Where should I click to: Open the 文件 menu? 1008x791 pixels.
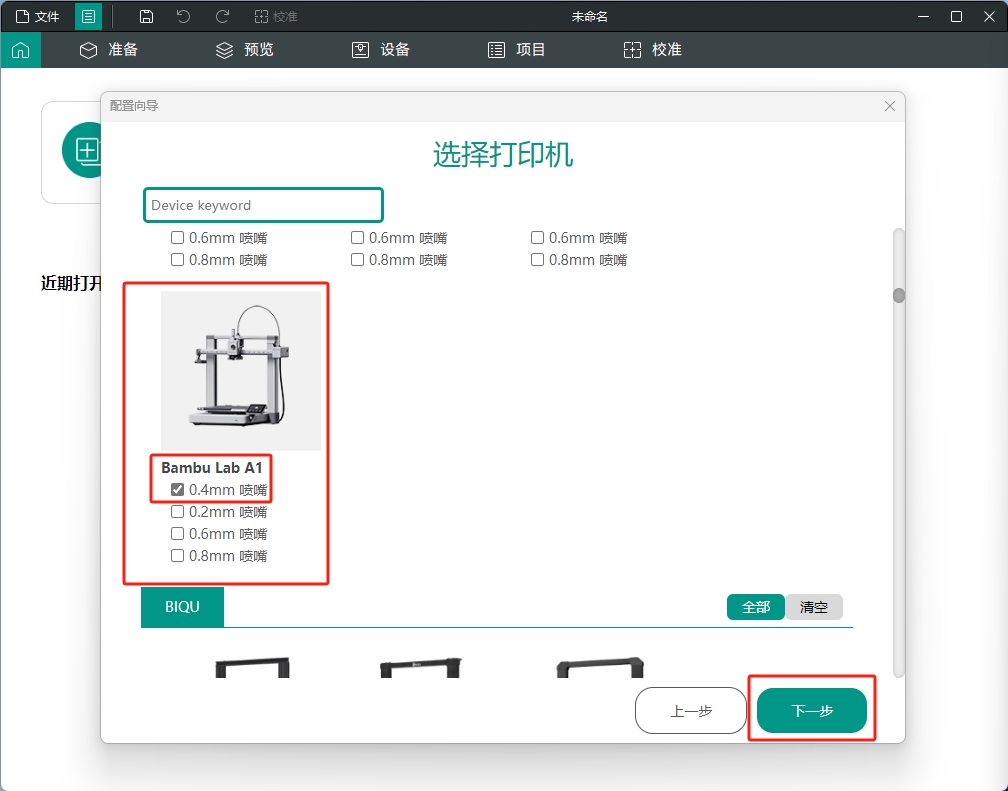tap(37, 16)
